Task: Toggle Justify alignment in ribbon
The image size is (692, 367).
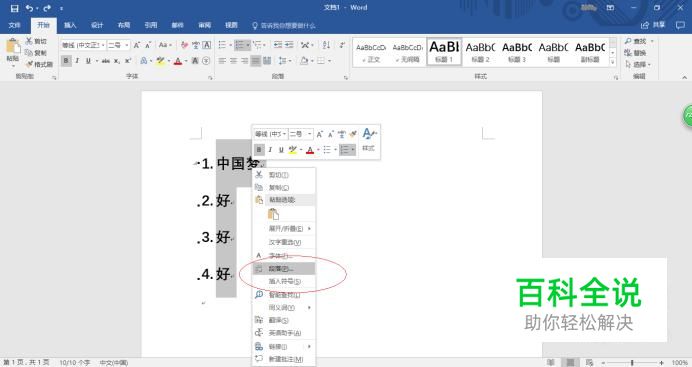Action: tap(256, 61)
